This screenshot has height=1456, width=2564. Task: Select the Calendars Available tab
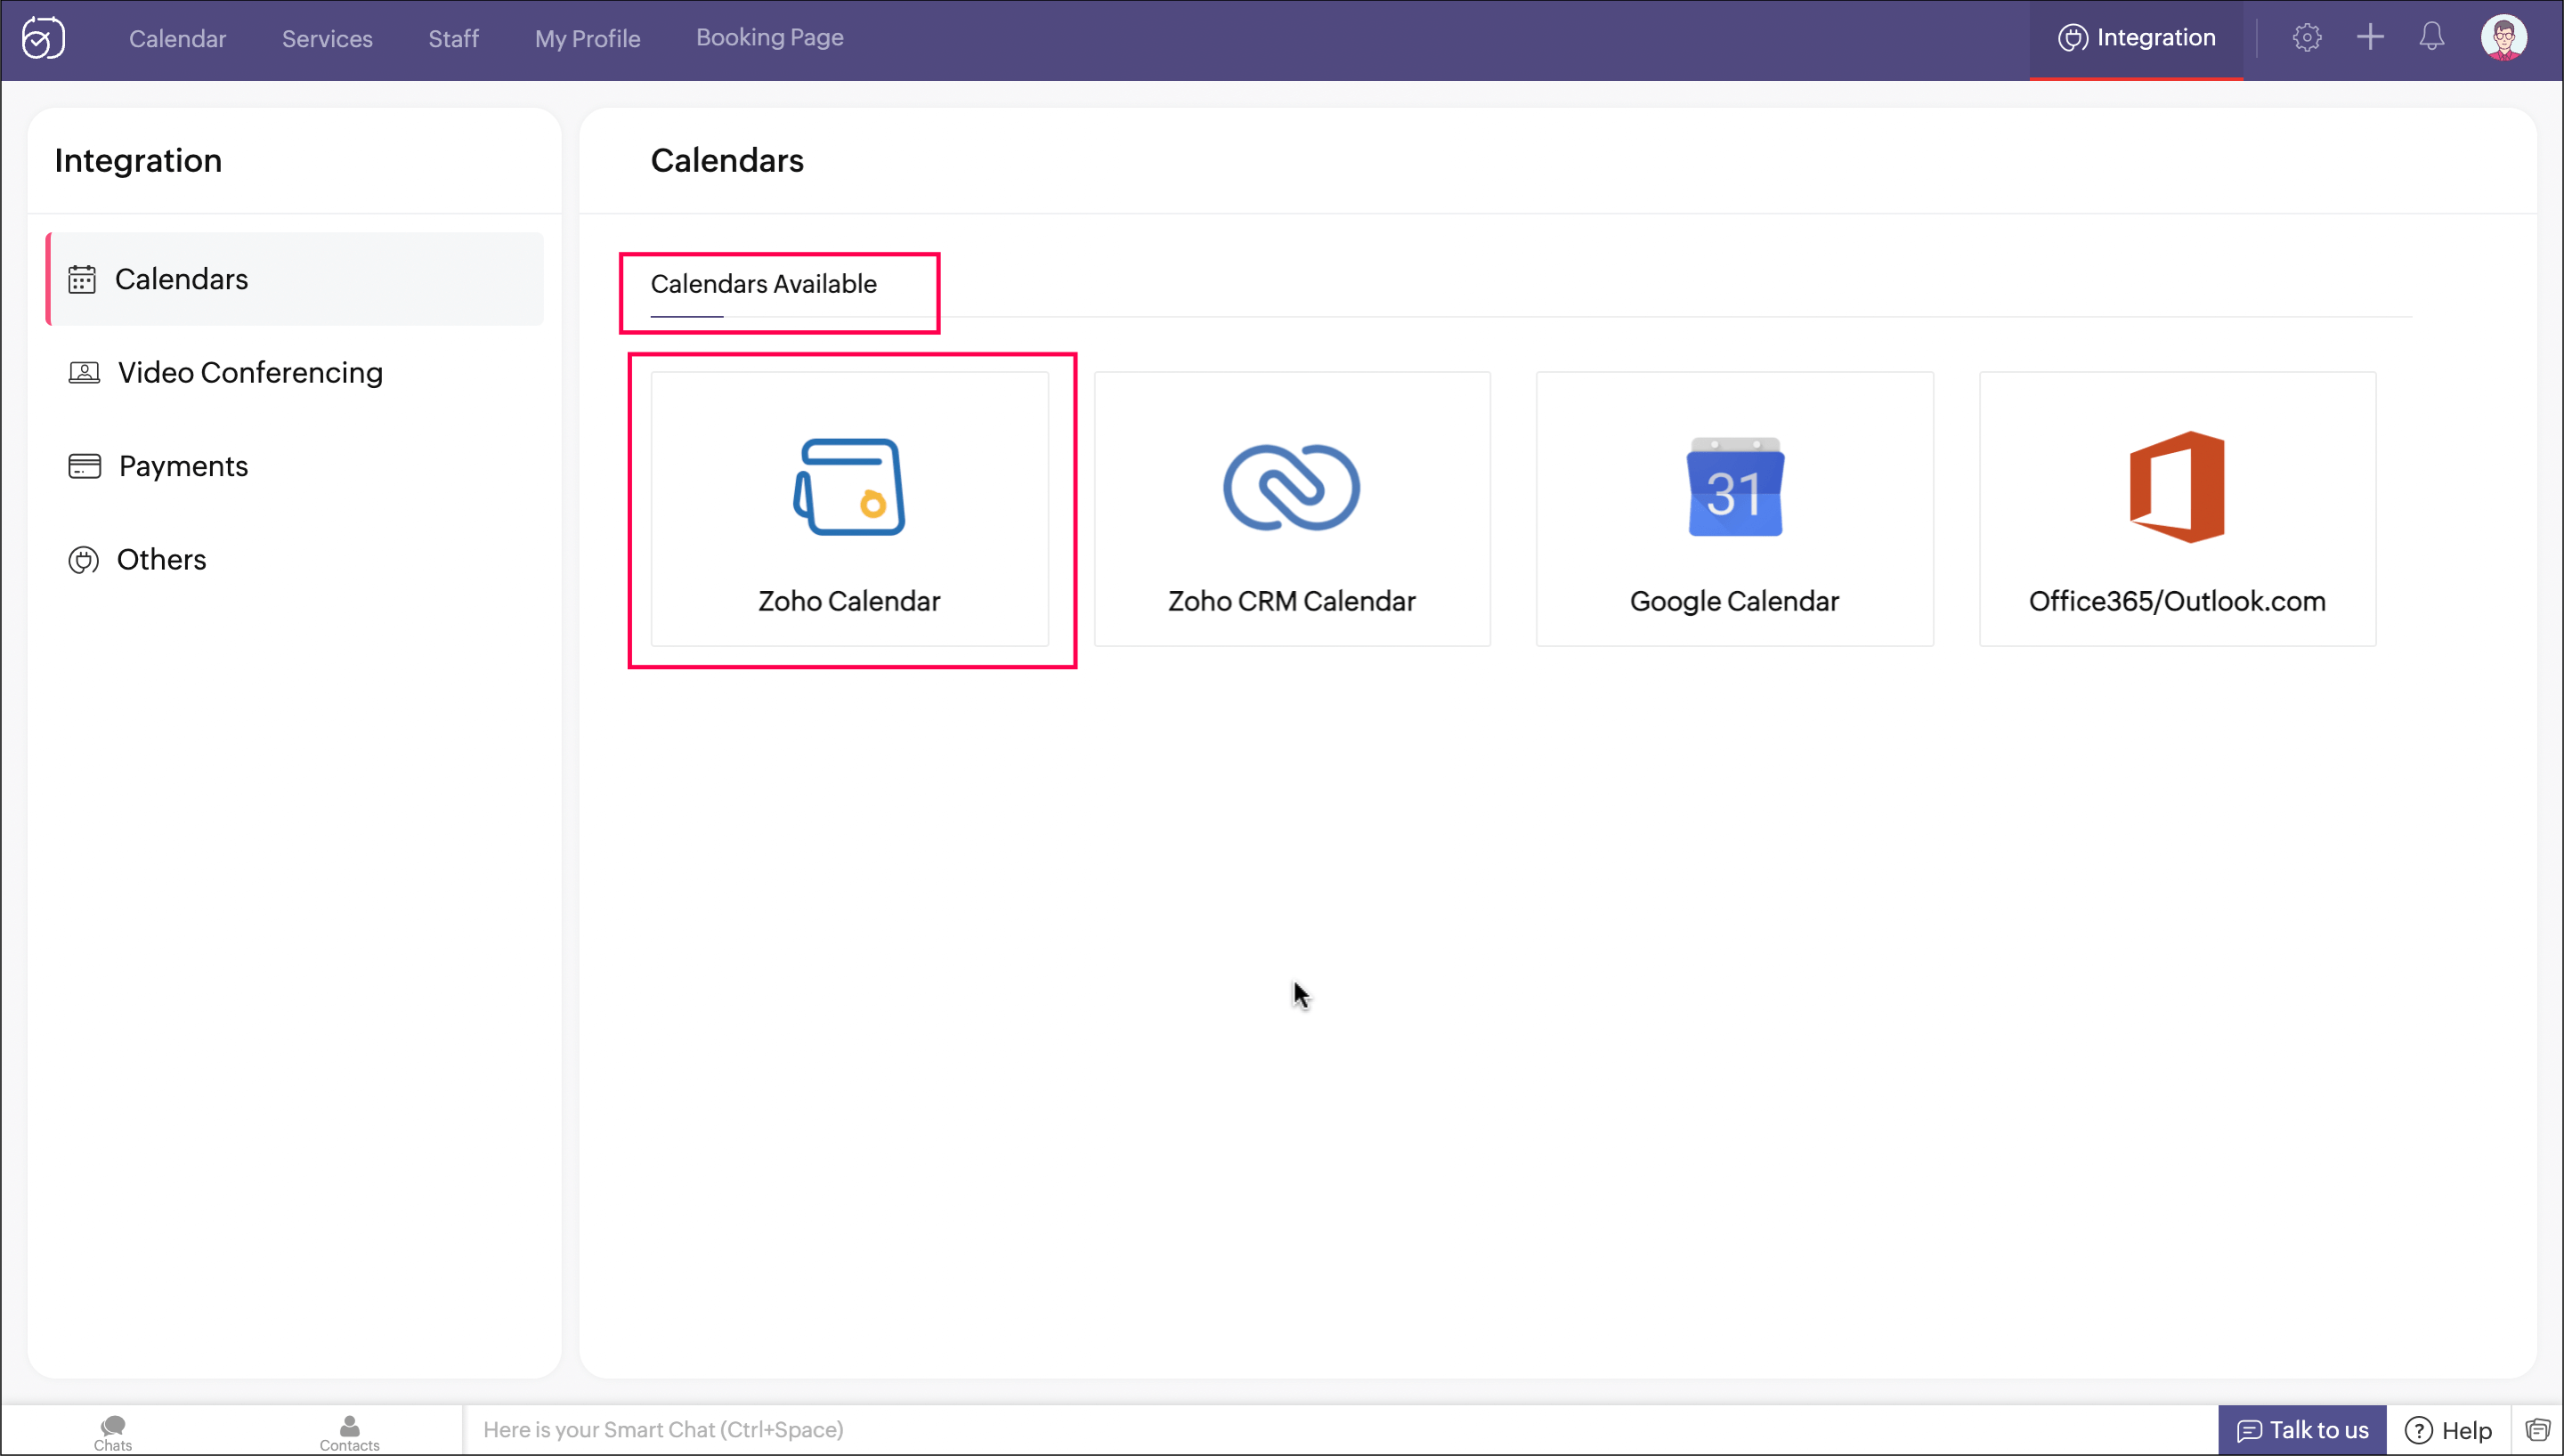[763, 284]
